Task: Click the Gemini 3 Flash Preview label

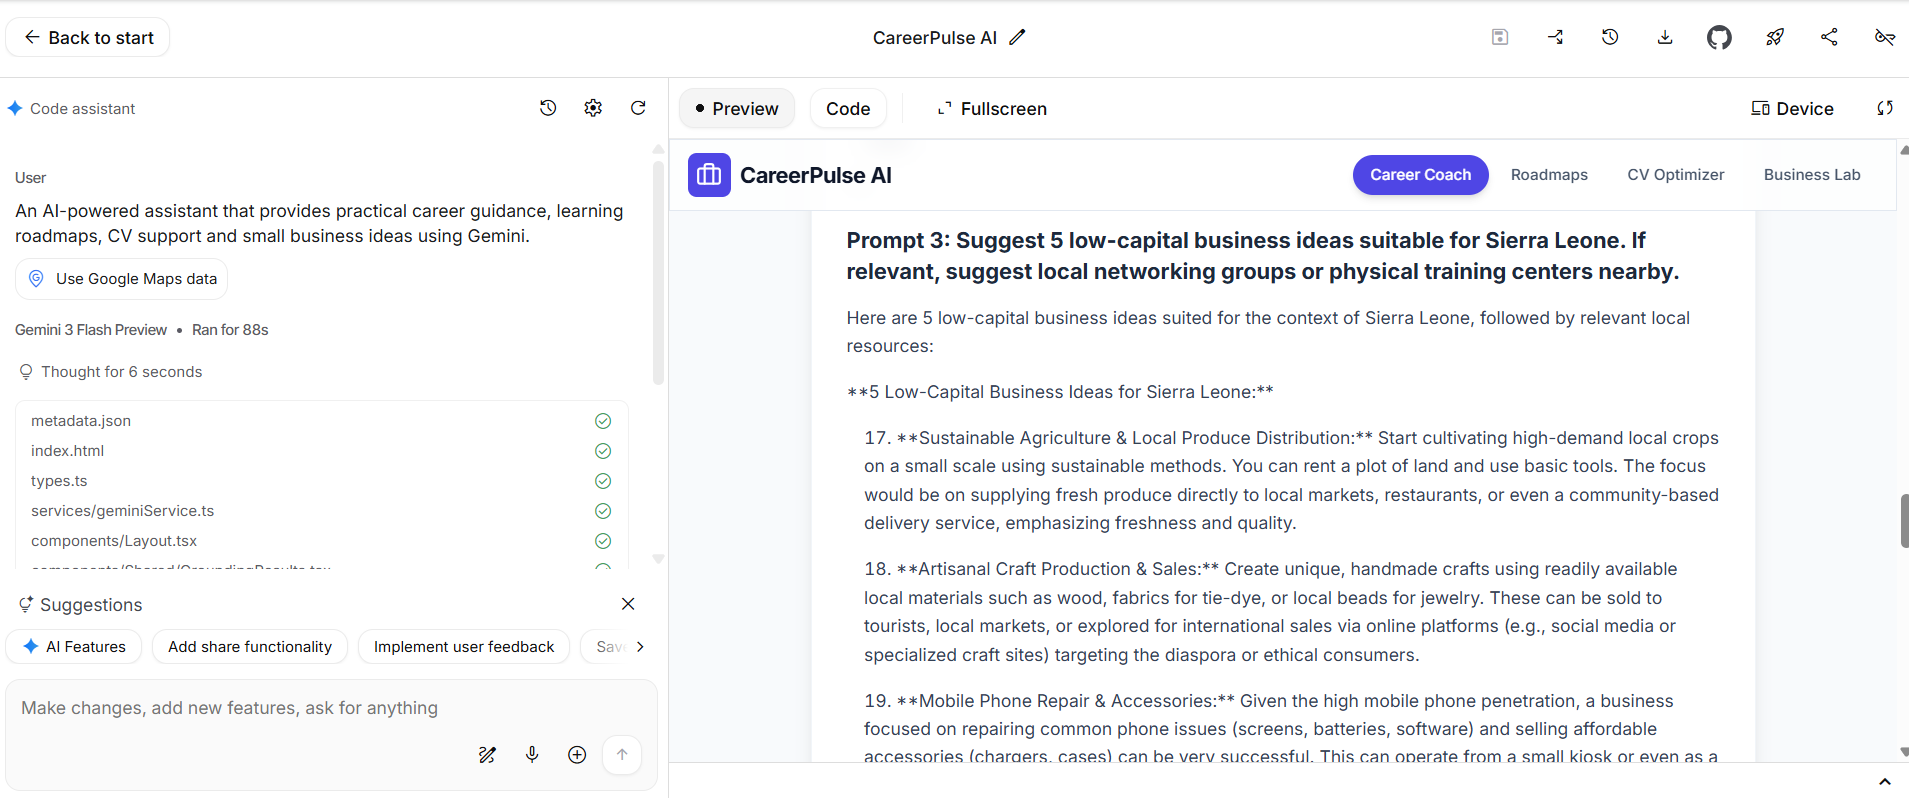Action: [x=91, y=330]
